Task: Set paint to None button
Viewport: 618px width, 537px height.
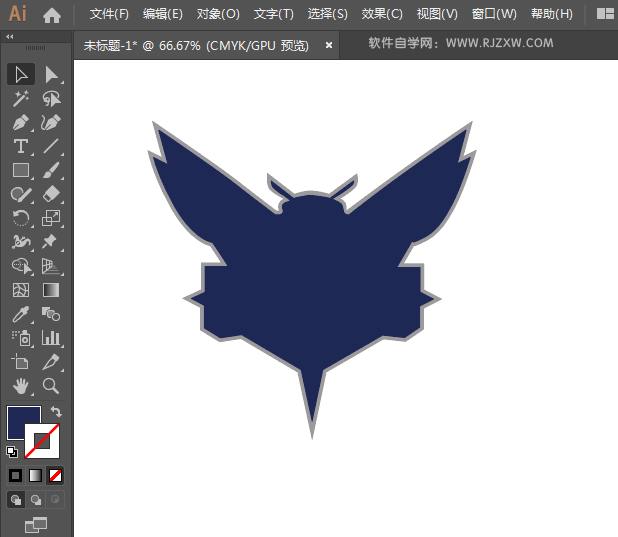Action: (x=55, y=475)
